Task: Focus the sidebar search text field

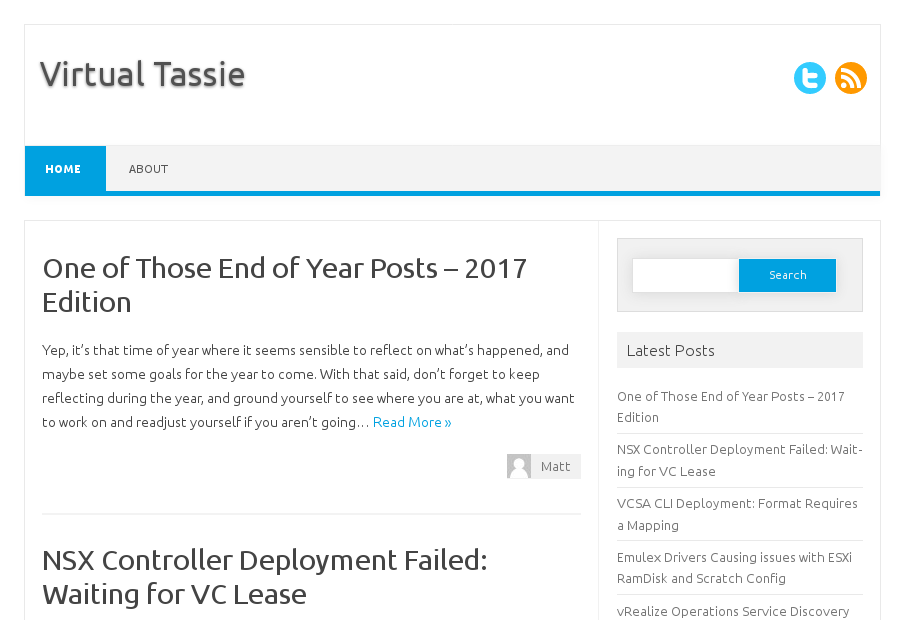Action: pyautogui.click(x=686, y=275)
